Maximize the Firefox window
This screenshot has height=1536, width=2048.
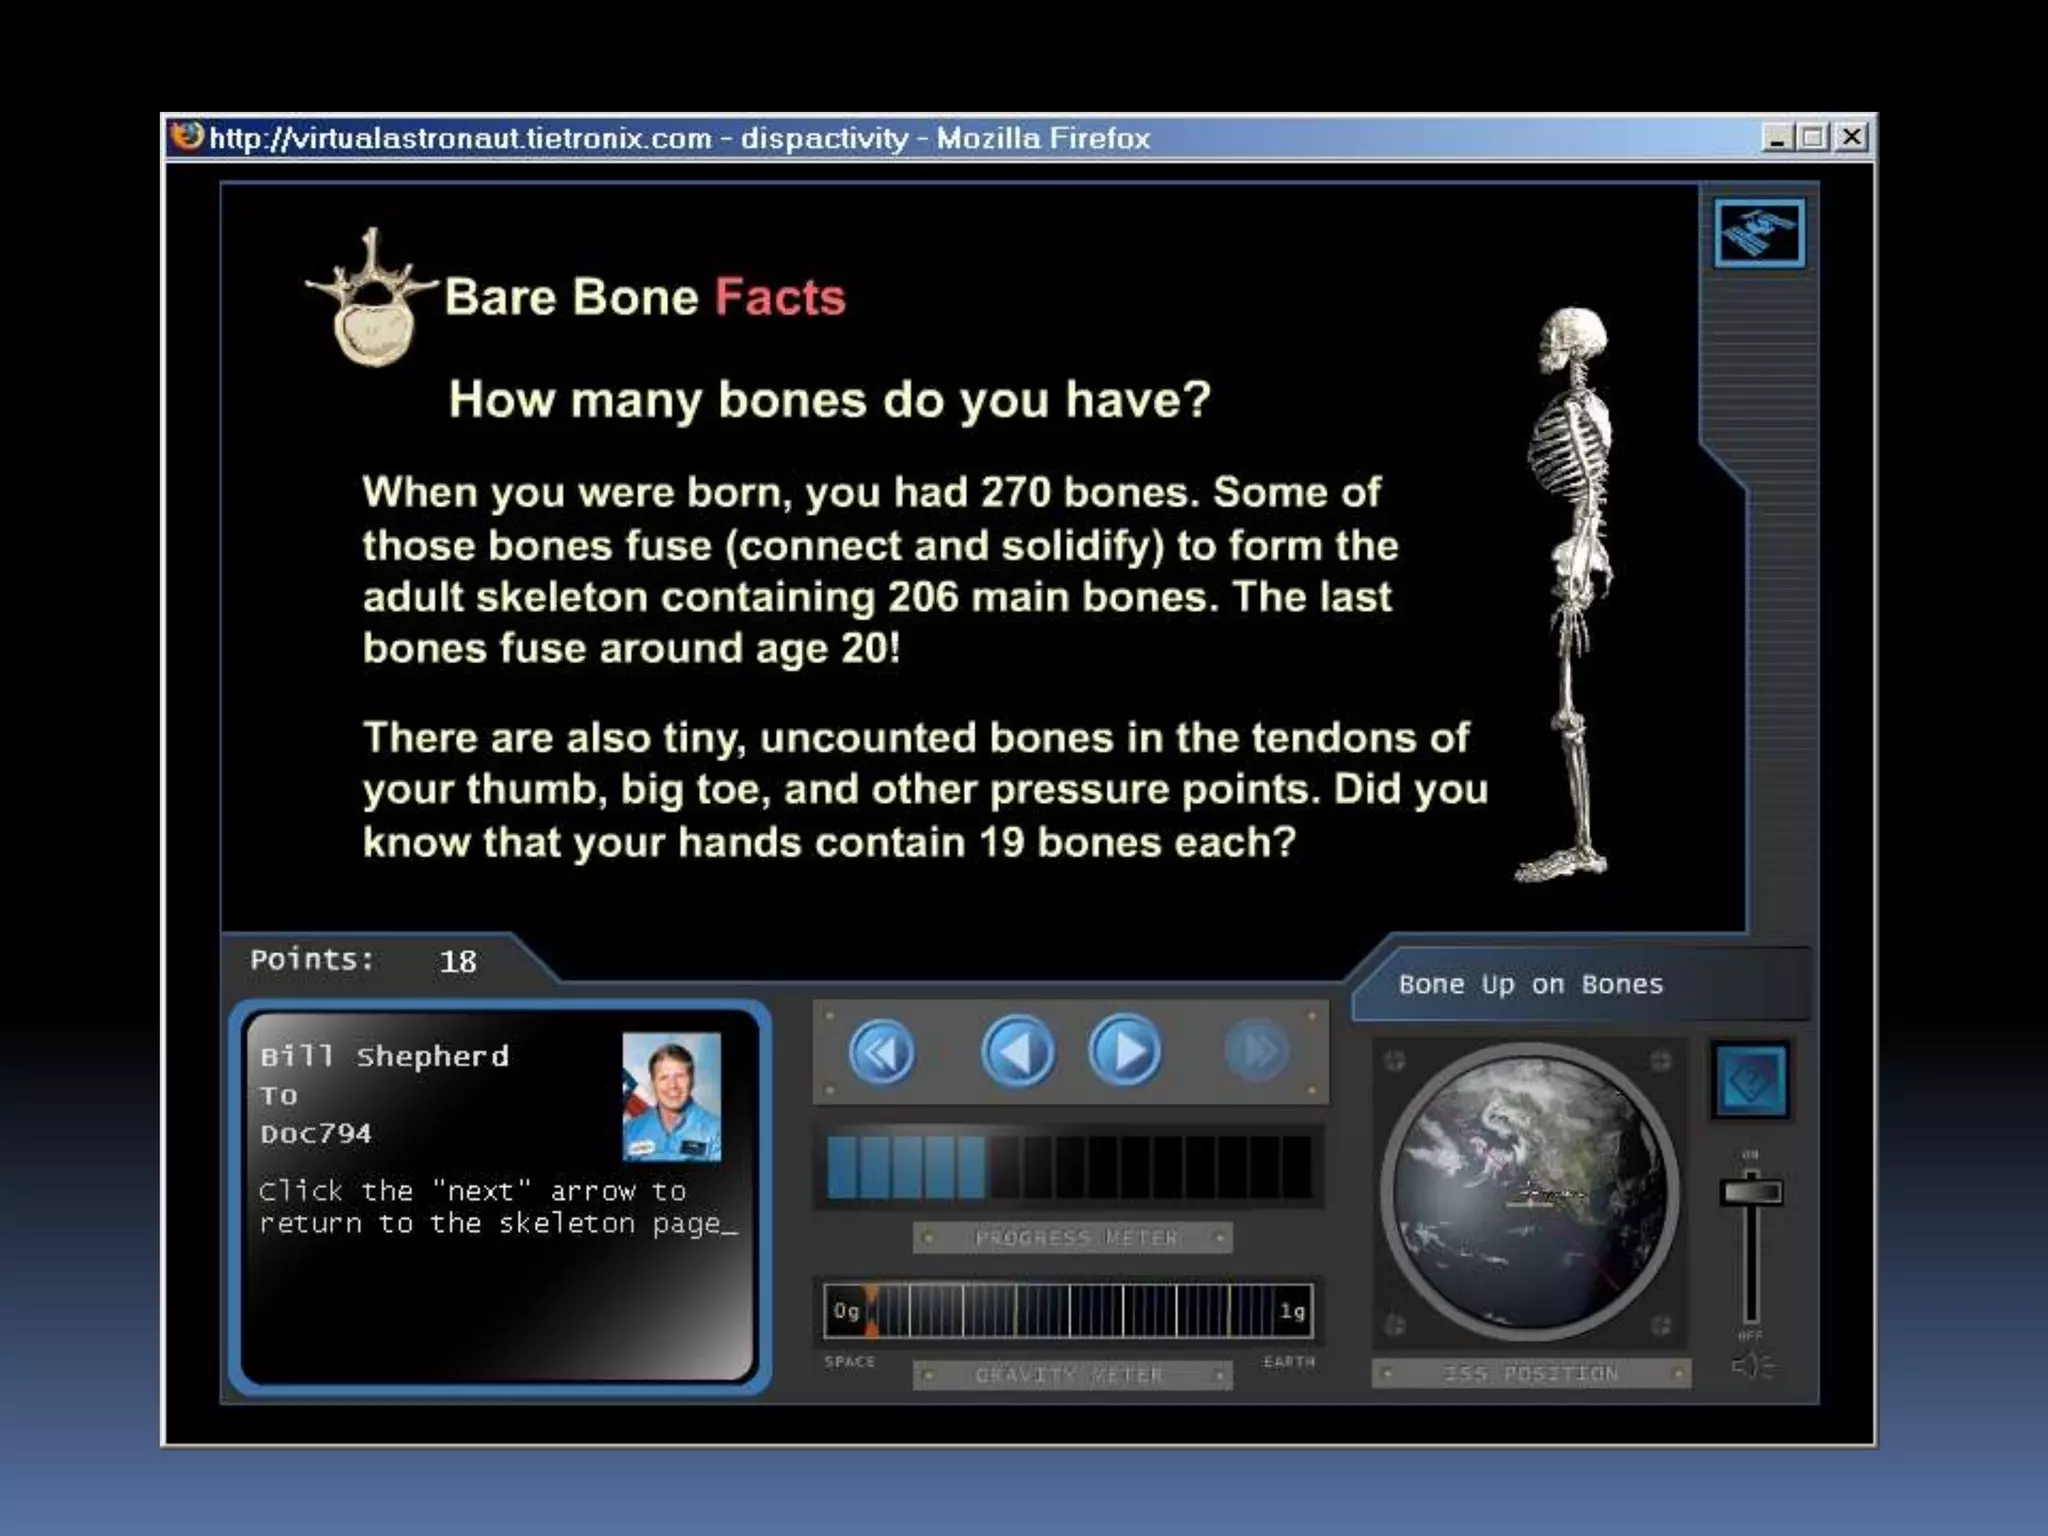pos(1812,137)
